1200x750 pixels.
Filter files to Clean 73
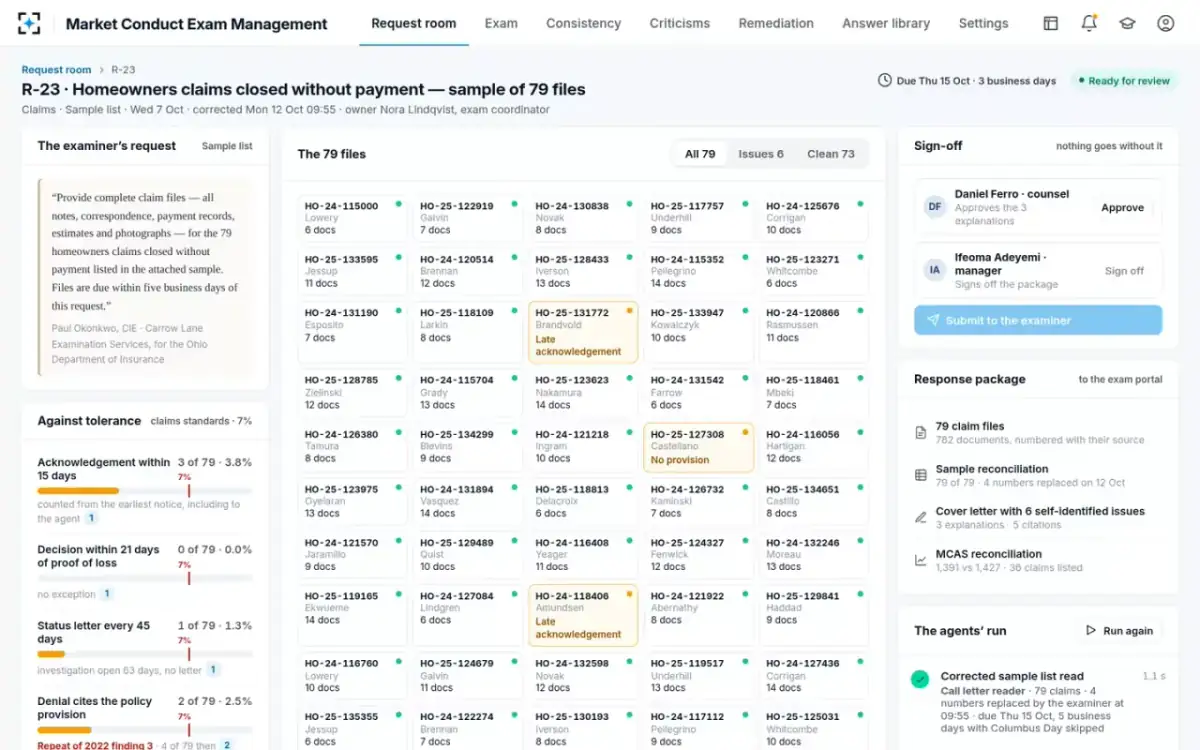click(831, 154)
